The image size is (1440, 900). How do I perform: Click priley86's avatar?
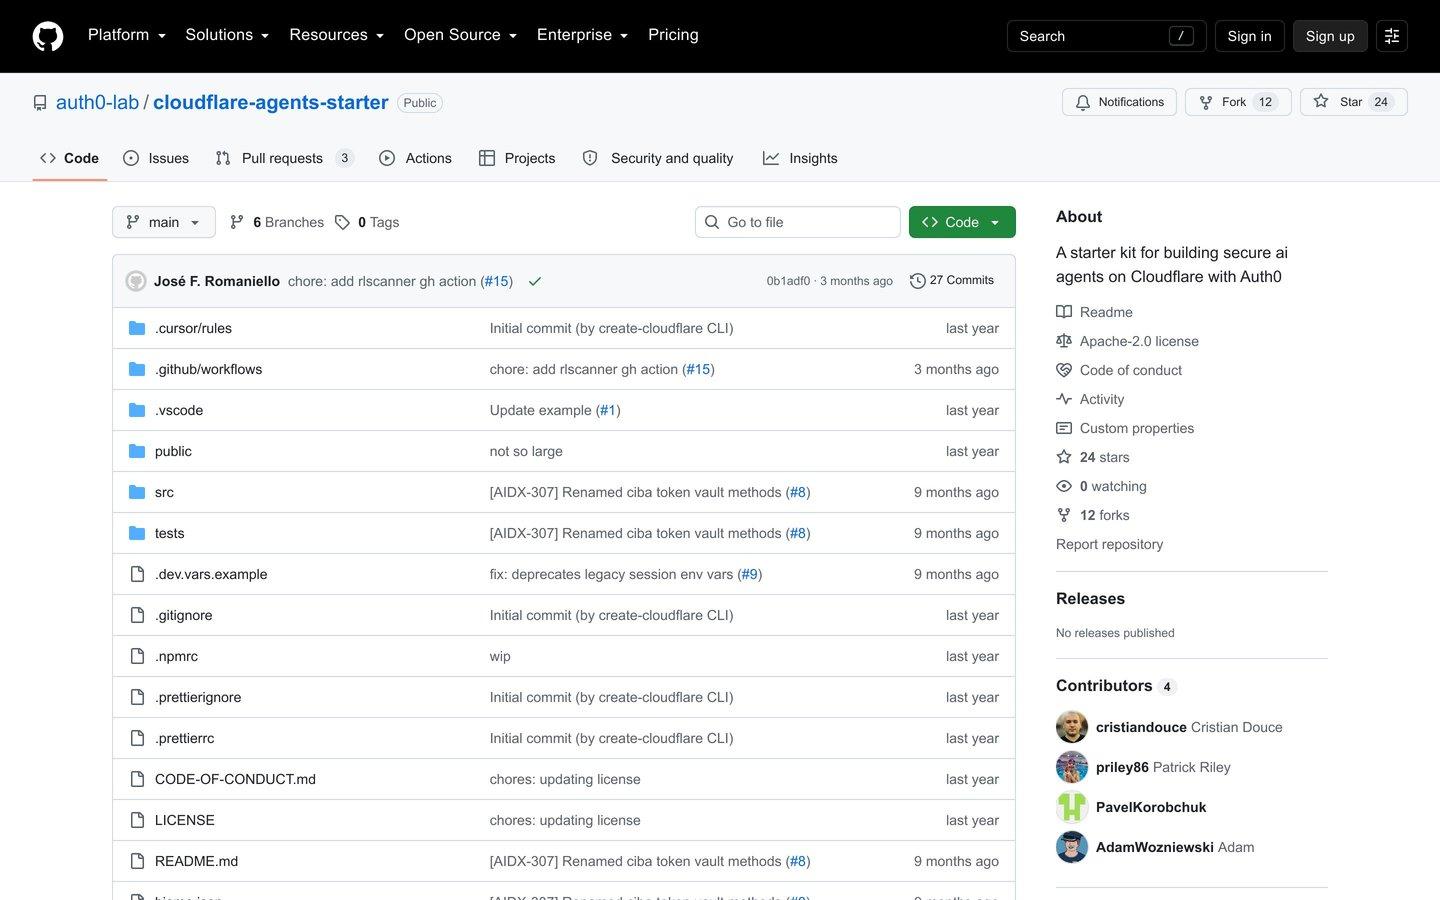click(1072, 767)
